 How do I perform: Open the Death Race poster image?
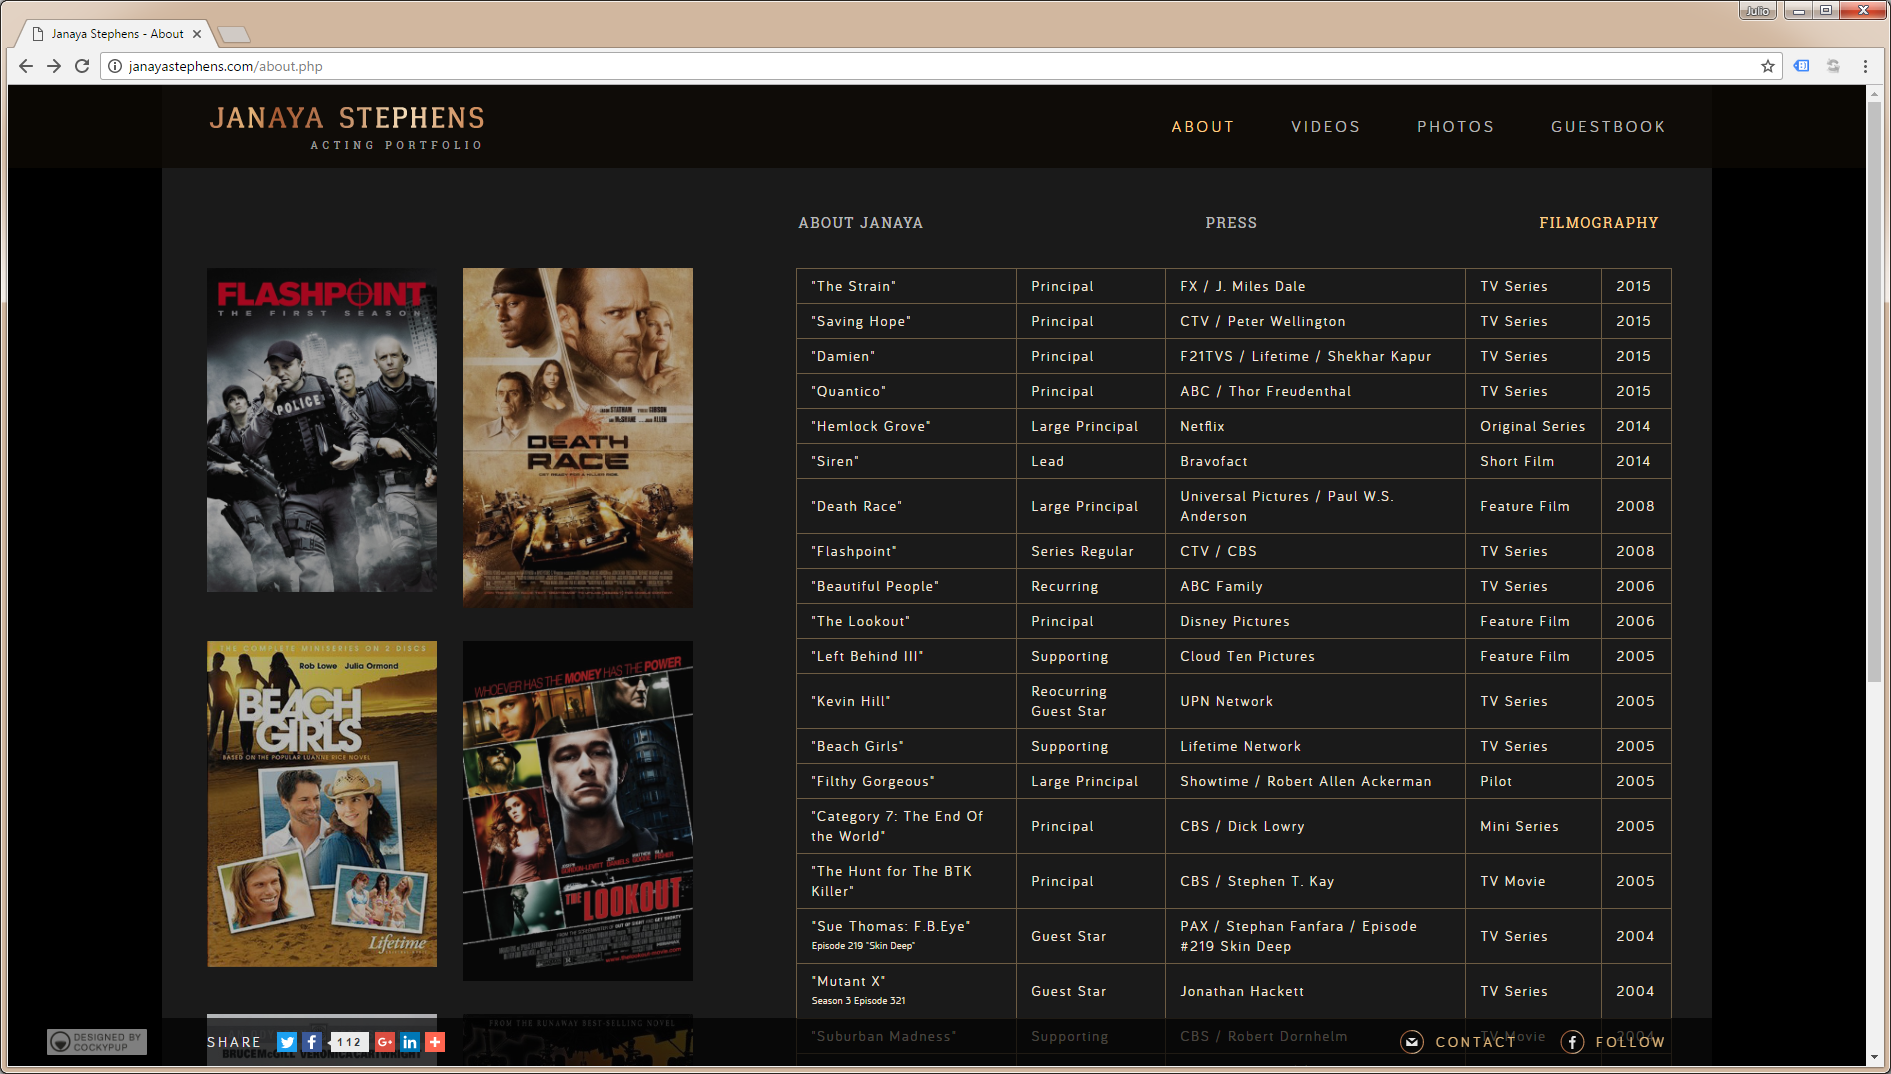tap(578, 437)
